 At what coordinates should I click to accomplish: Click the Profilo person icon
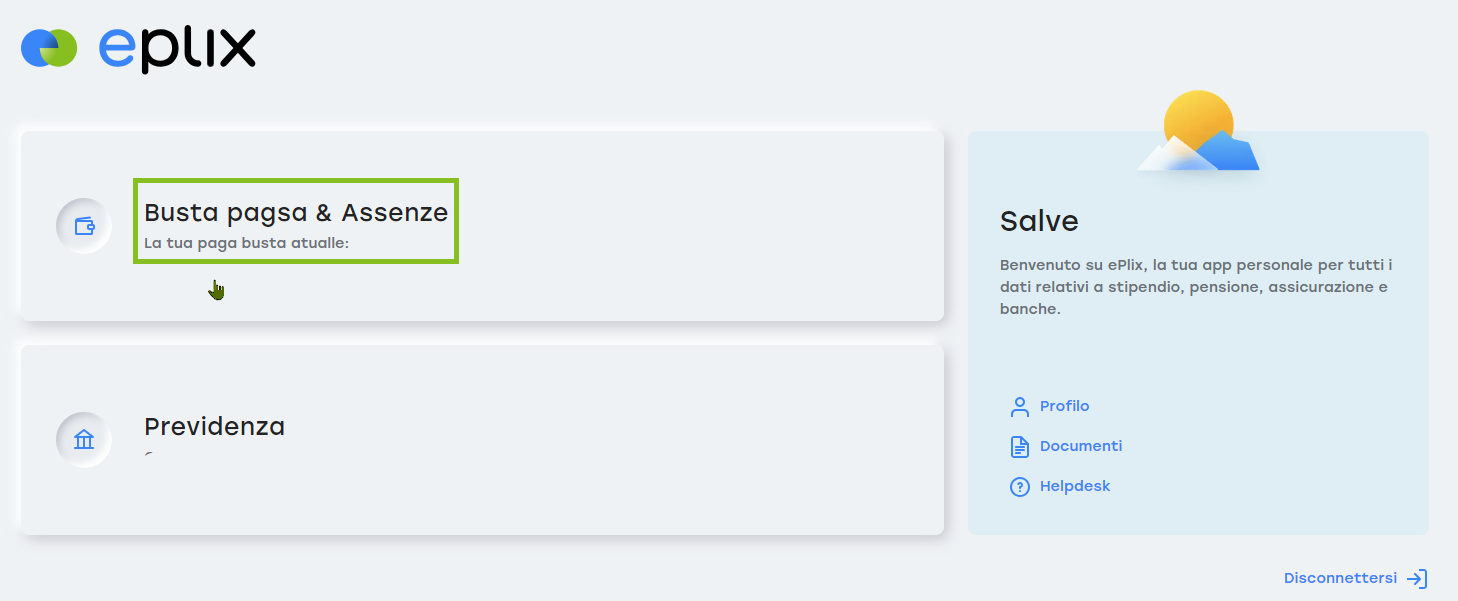[1019, 407]
